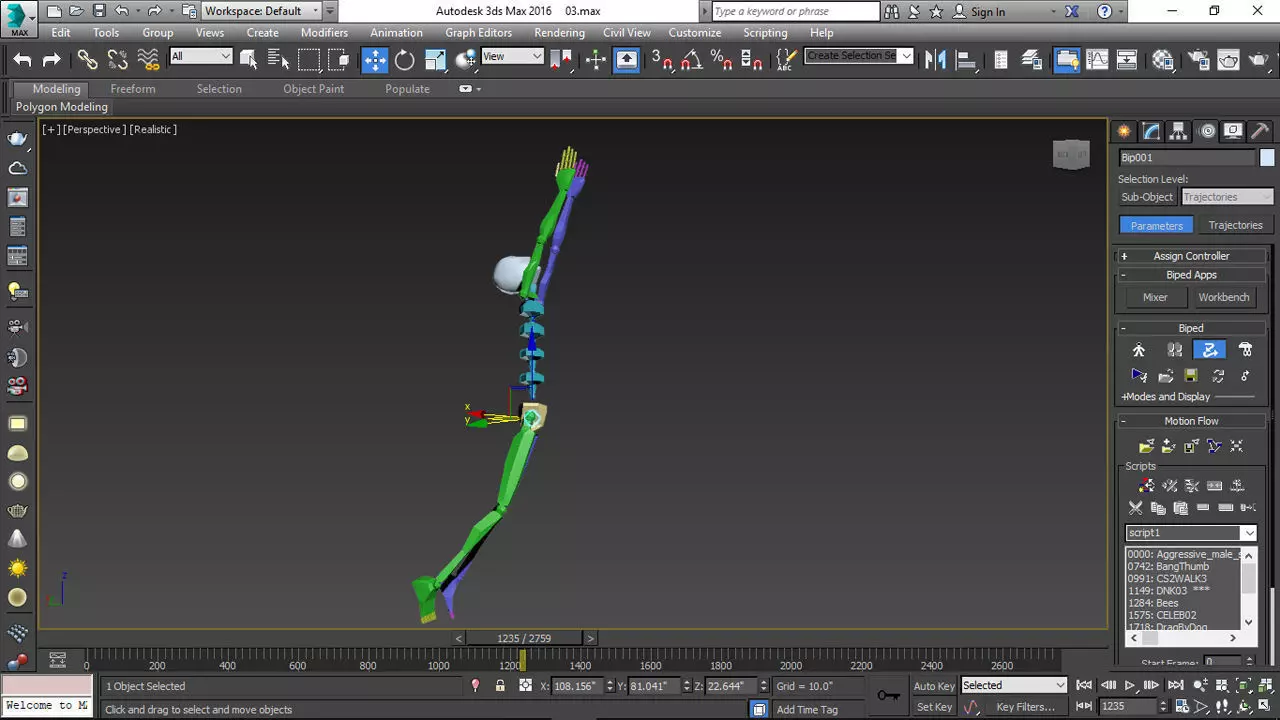
Task: Toggle Angle Snap in main toolbar
Action: pos(692,60)
